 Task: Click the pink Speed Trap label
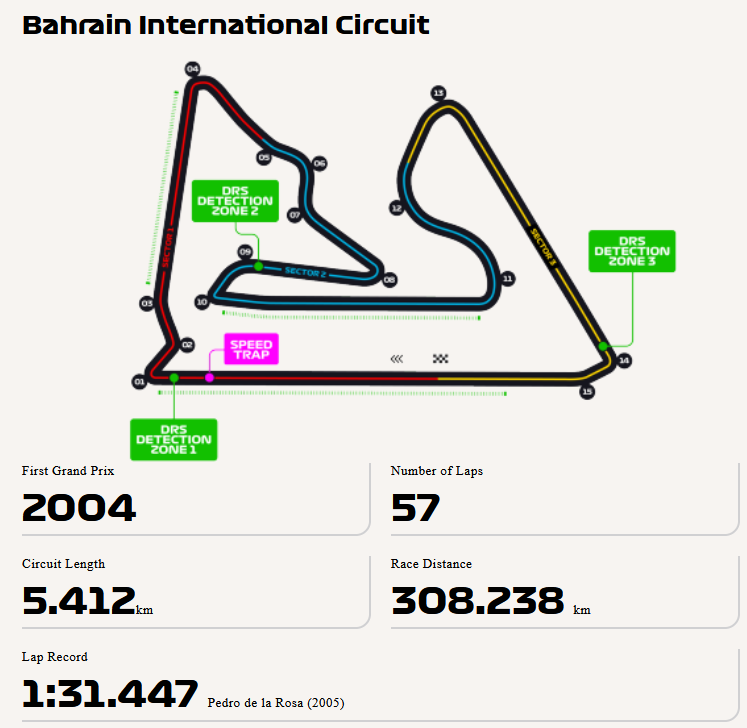251,350
